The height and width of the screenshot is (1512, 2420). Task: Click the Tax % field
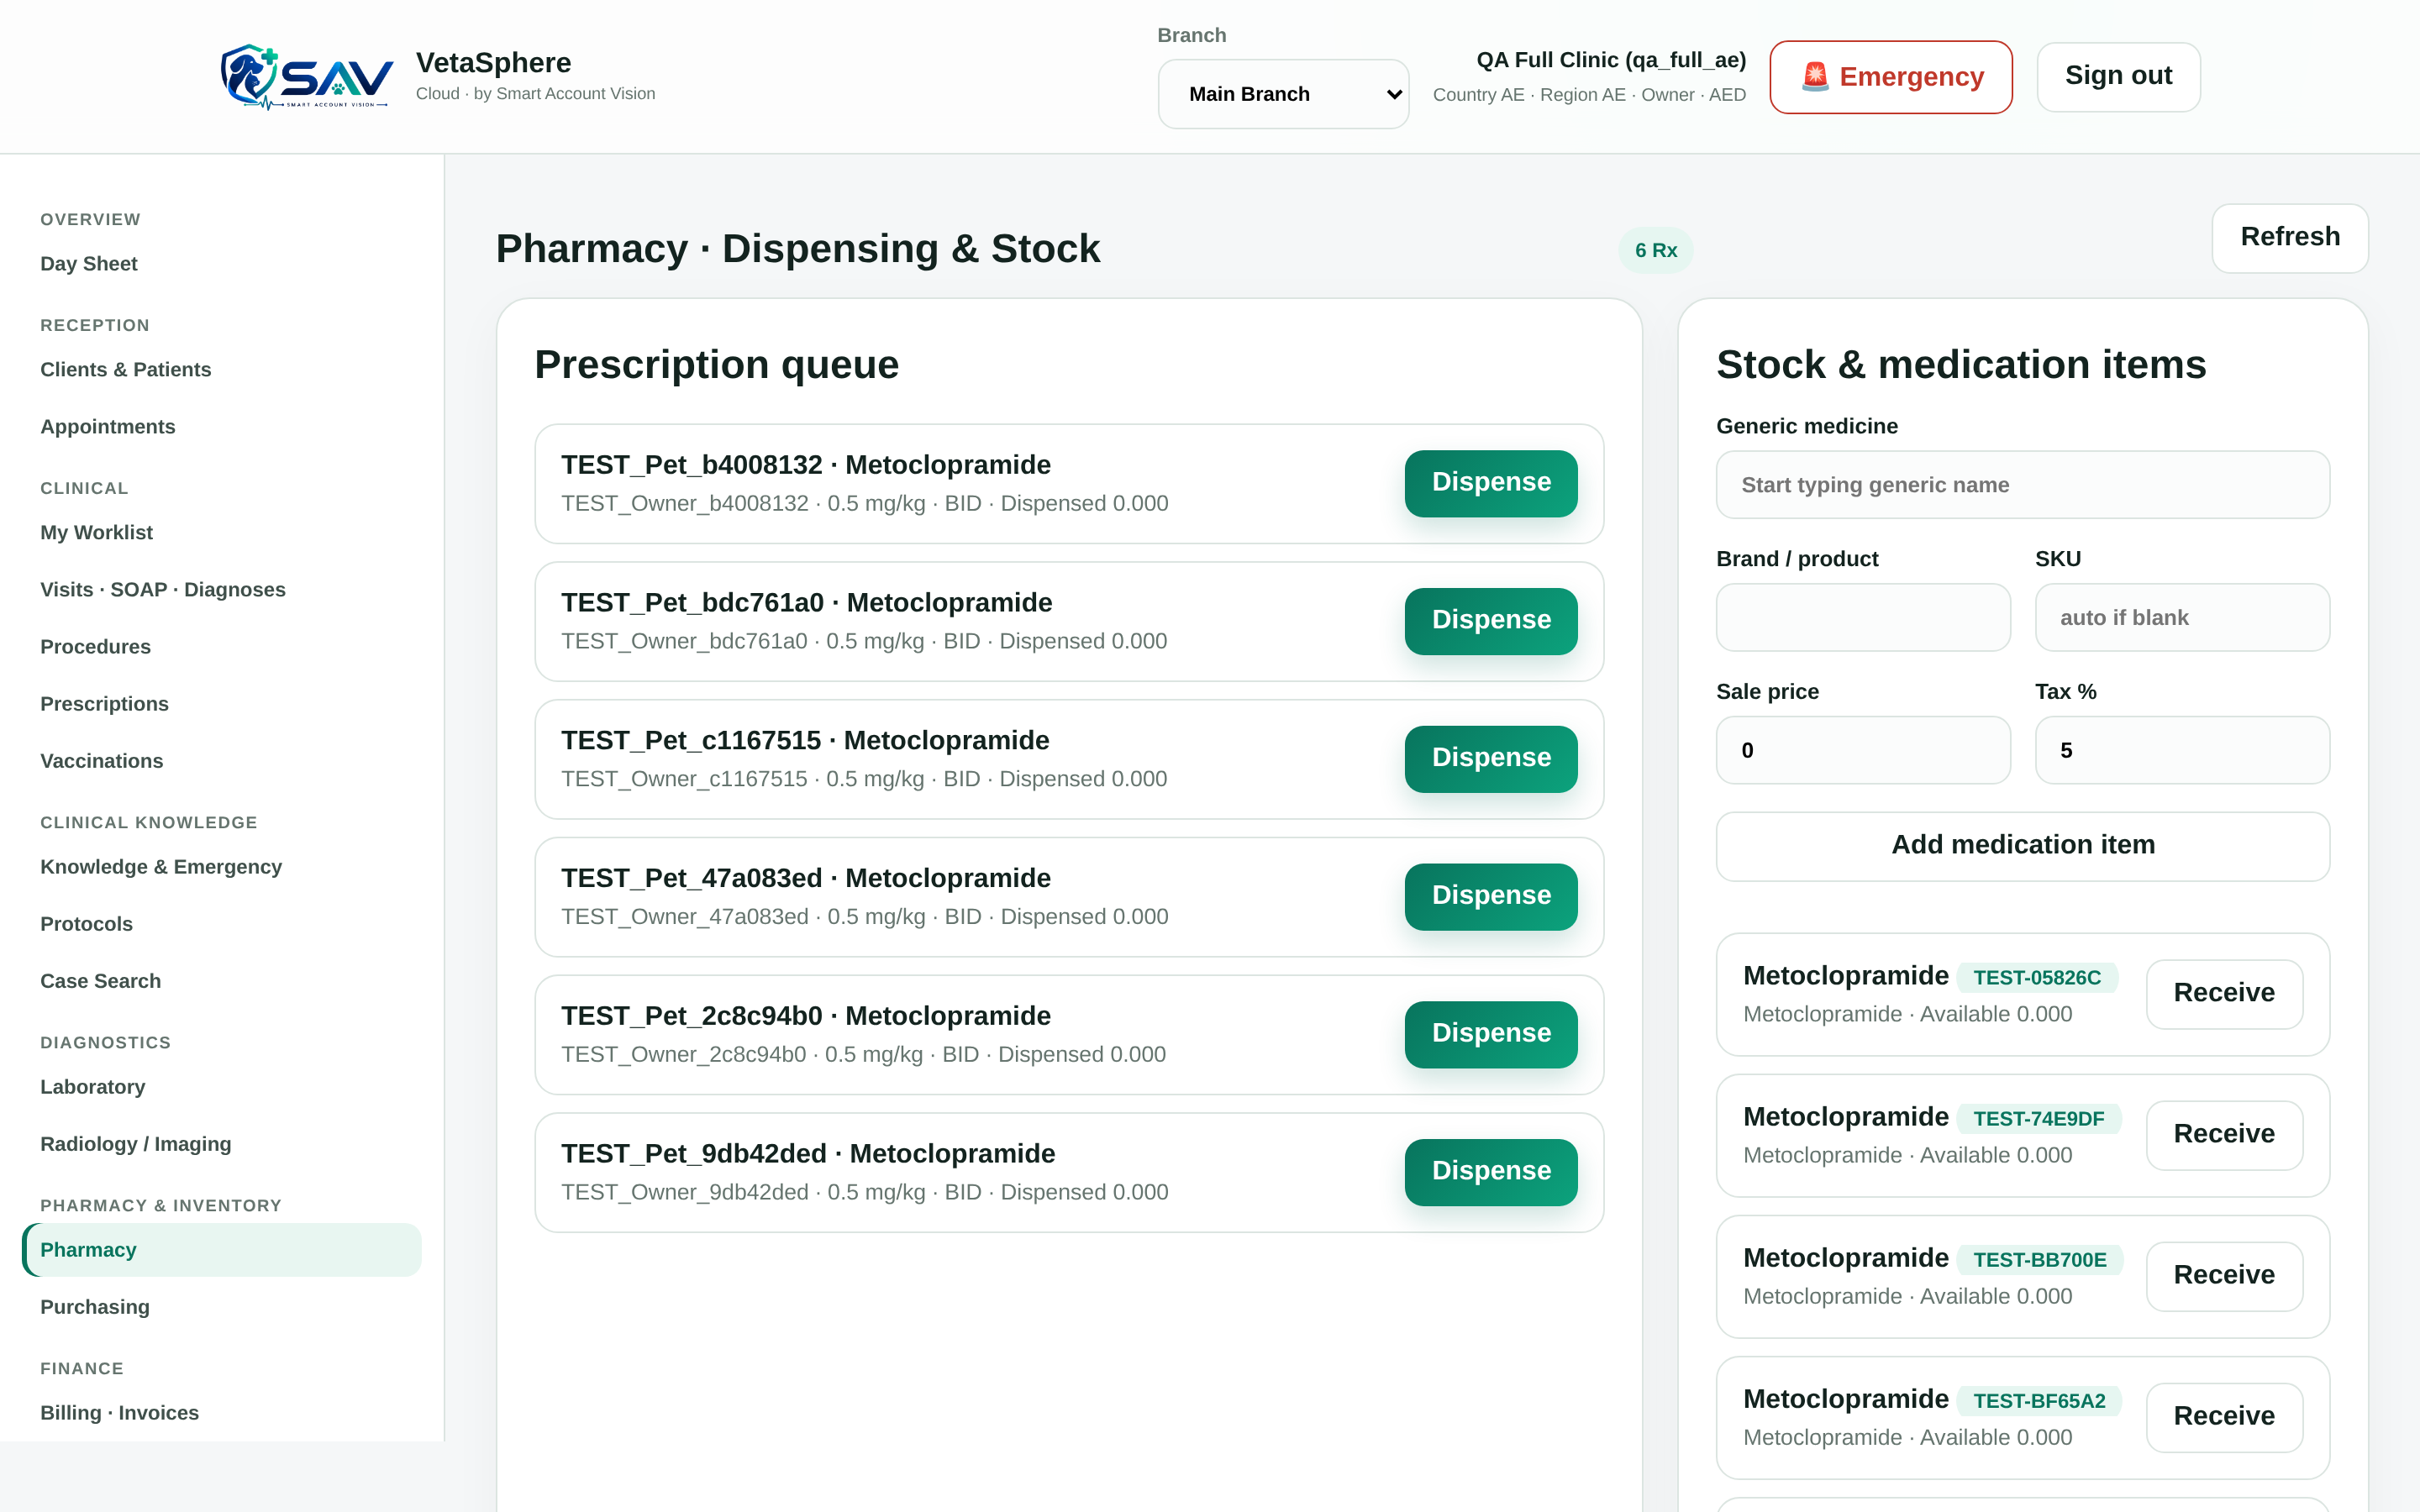tap(2182, 750)
